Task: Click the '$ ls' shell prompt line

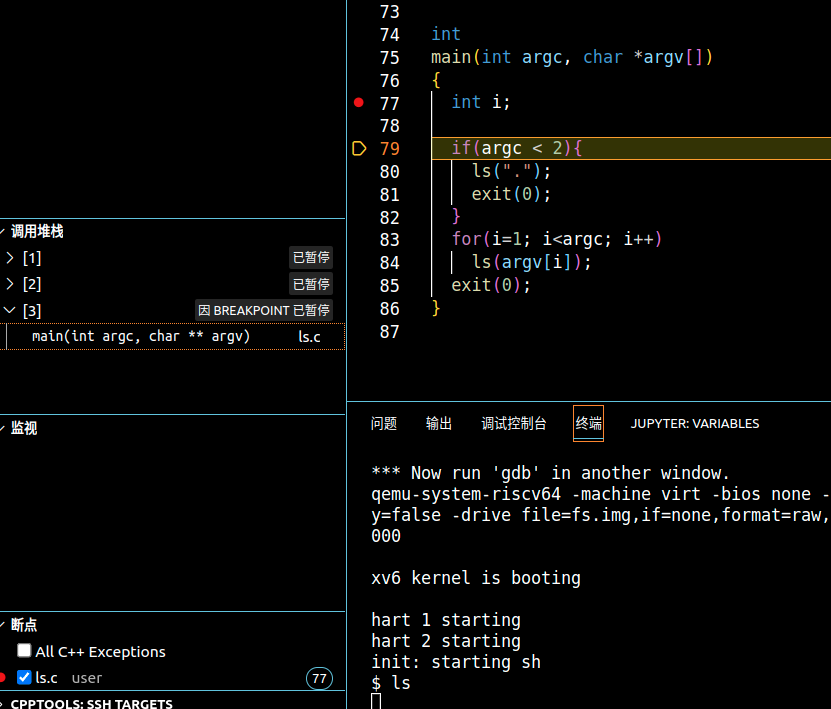Action: coord(391,683)
